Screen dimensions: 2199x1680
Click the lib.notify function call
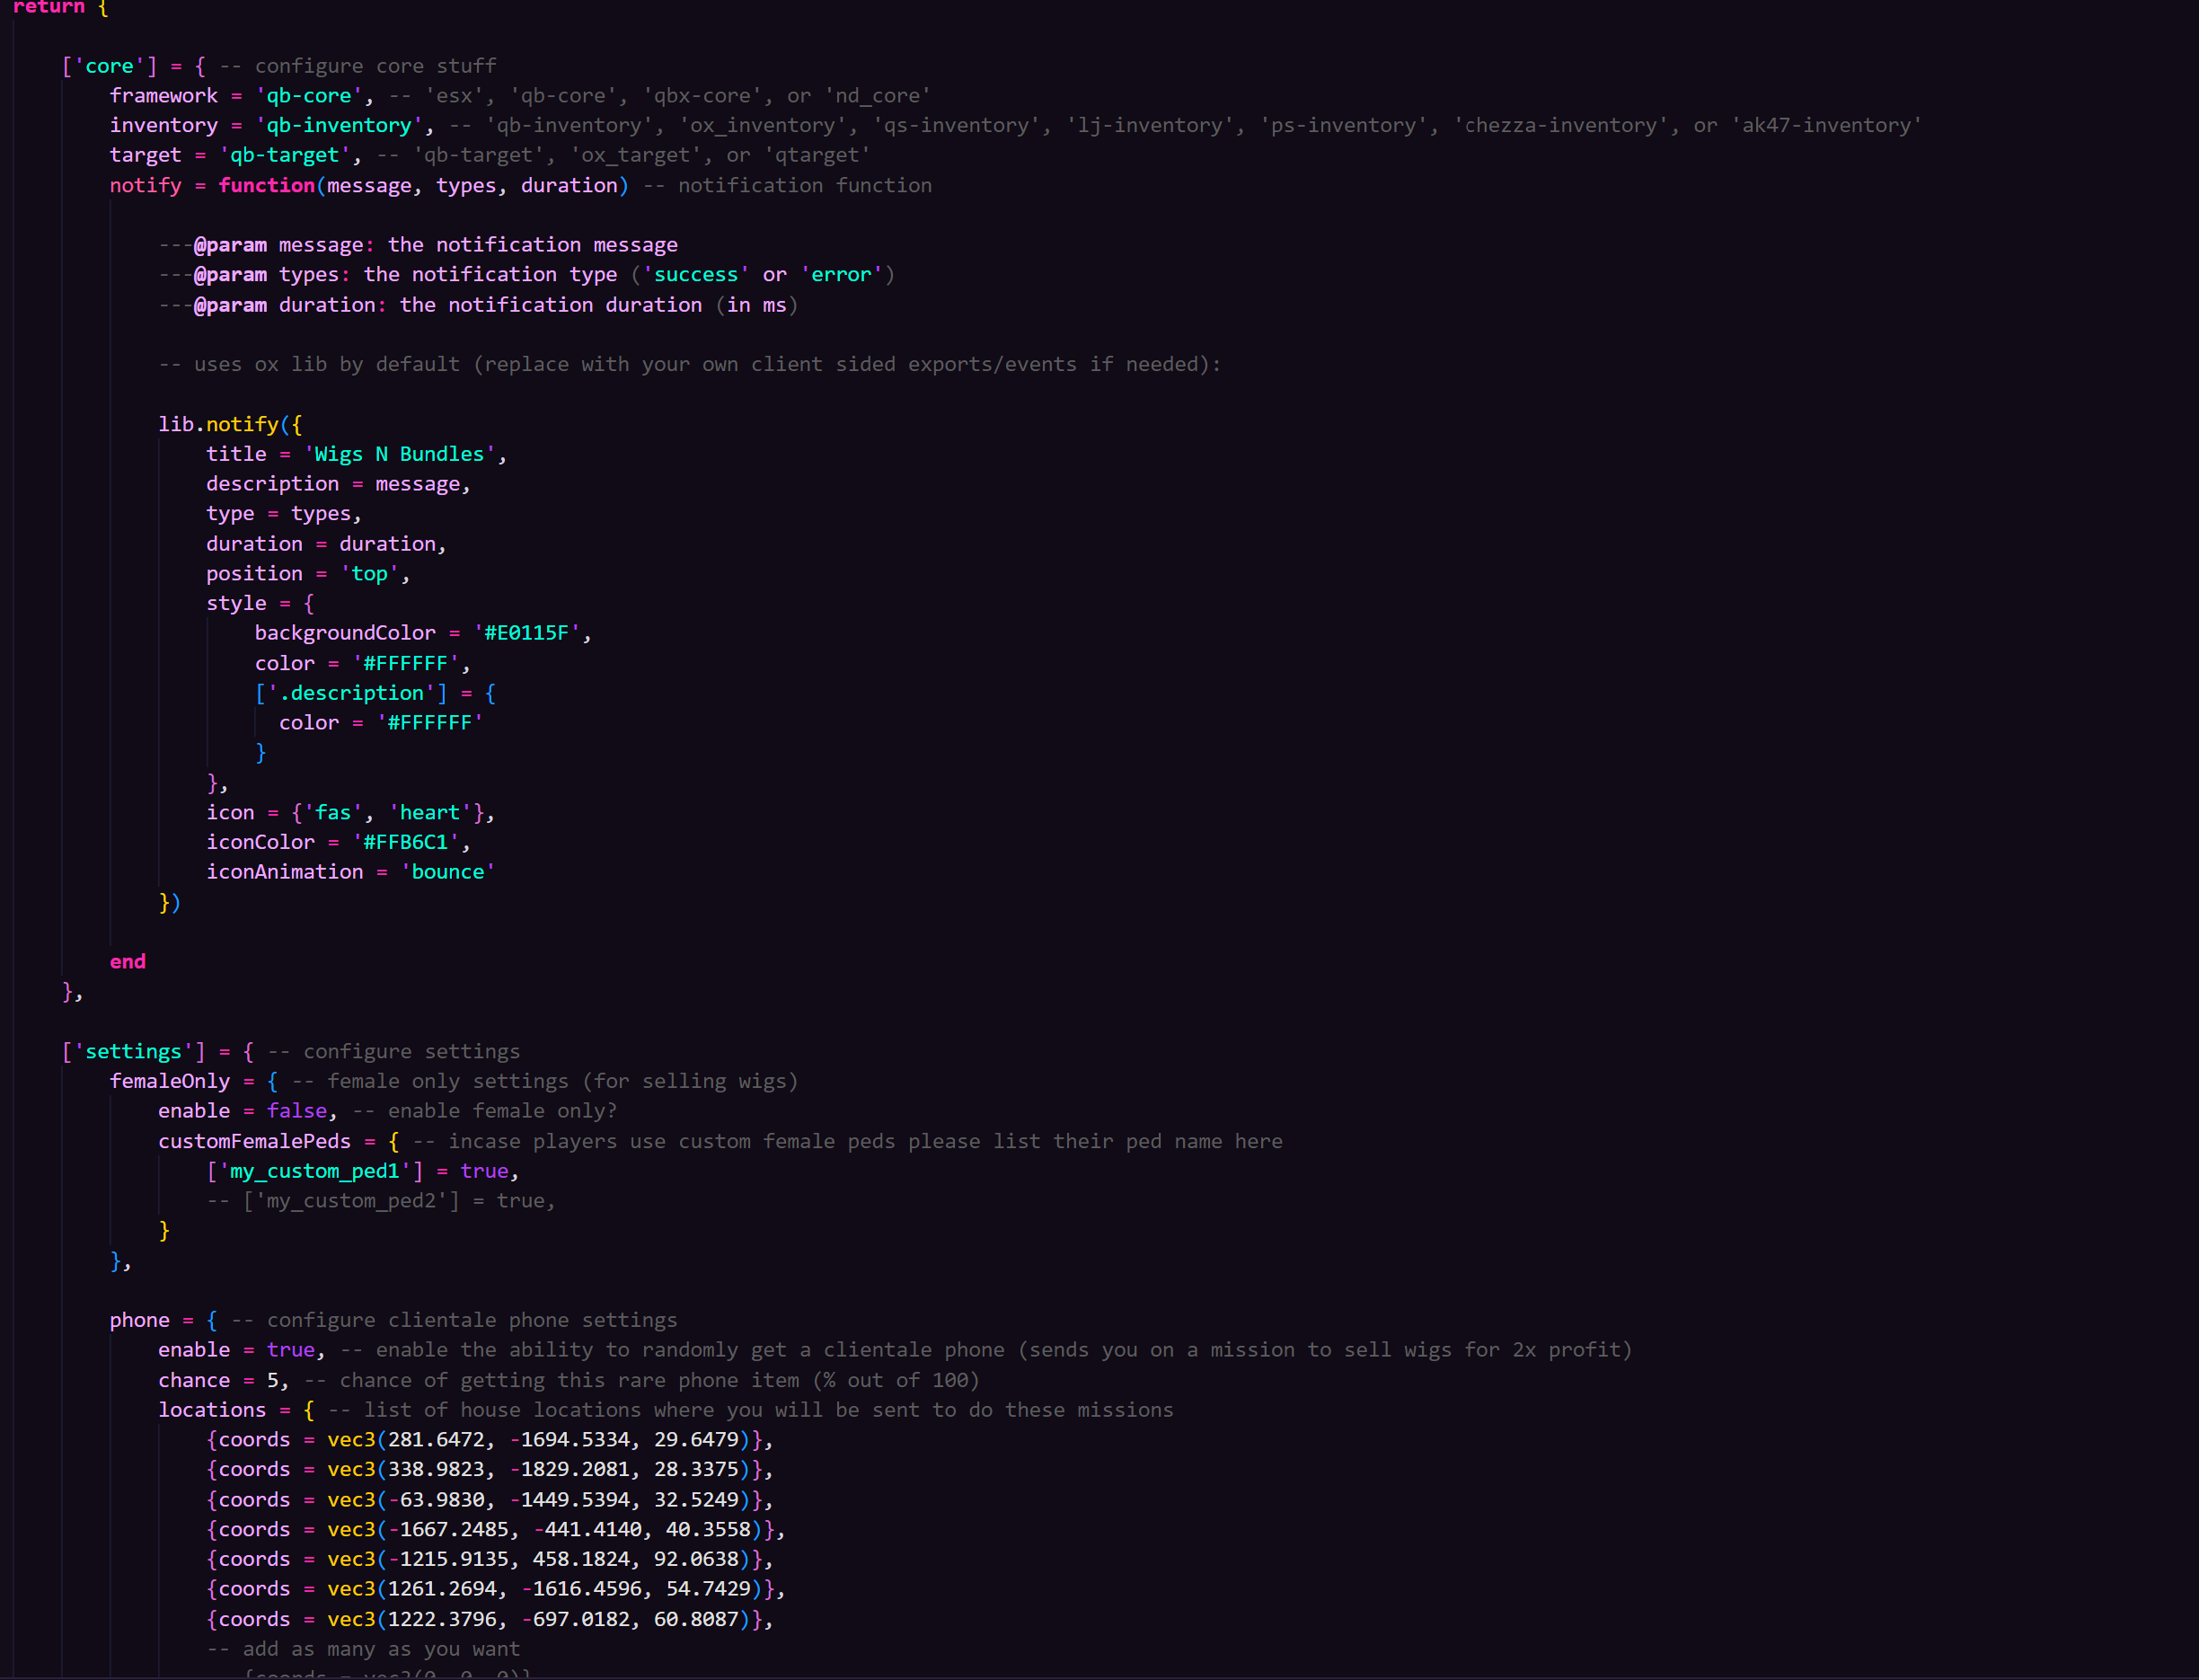(218, 425)
